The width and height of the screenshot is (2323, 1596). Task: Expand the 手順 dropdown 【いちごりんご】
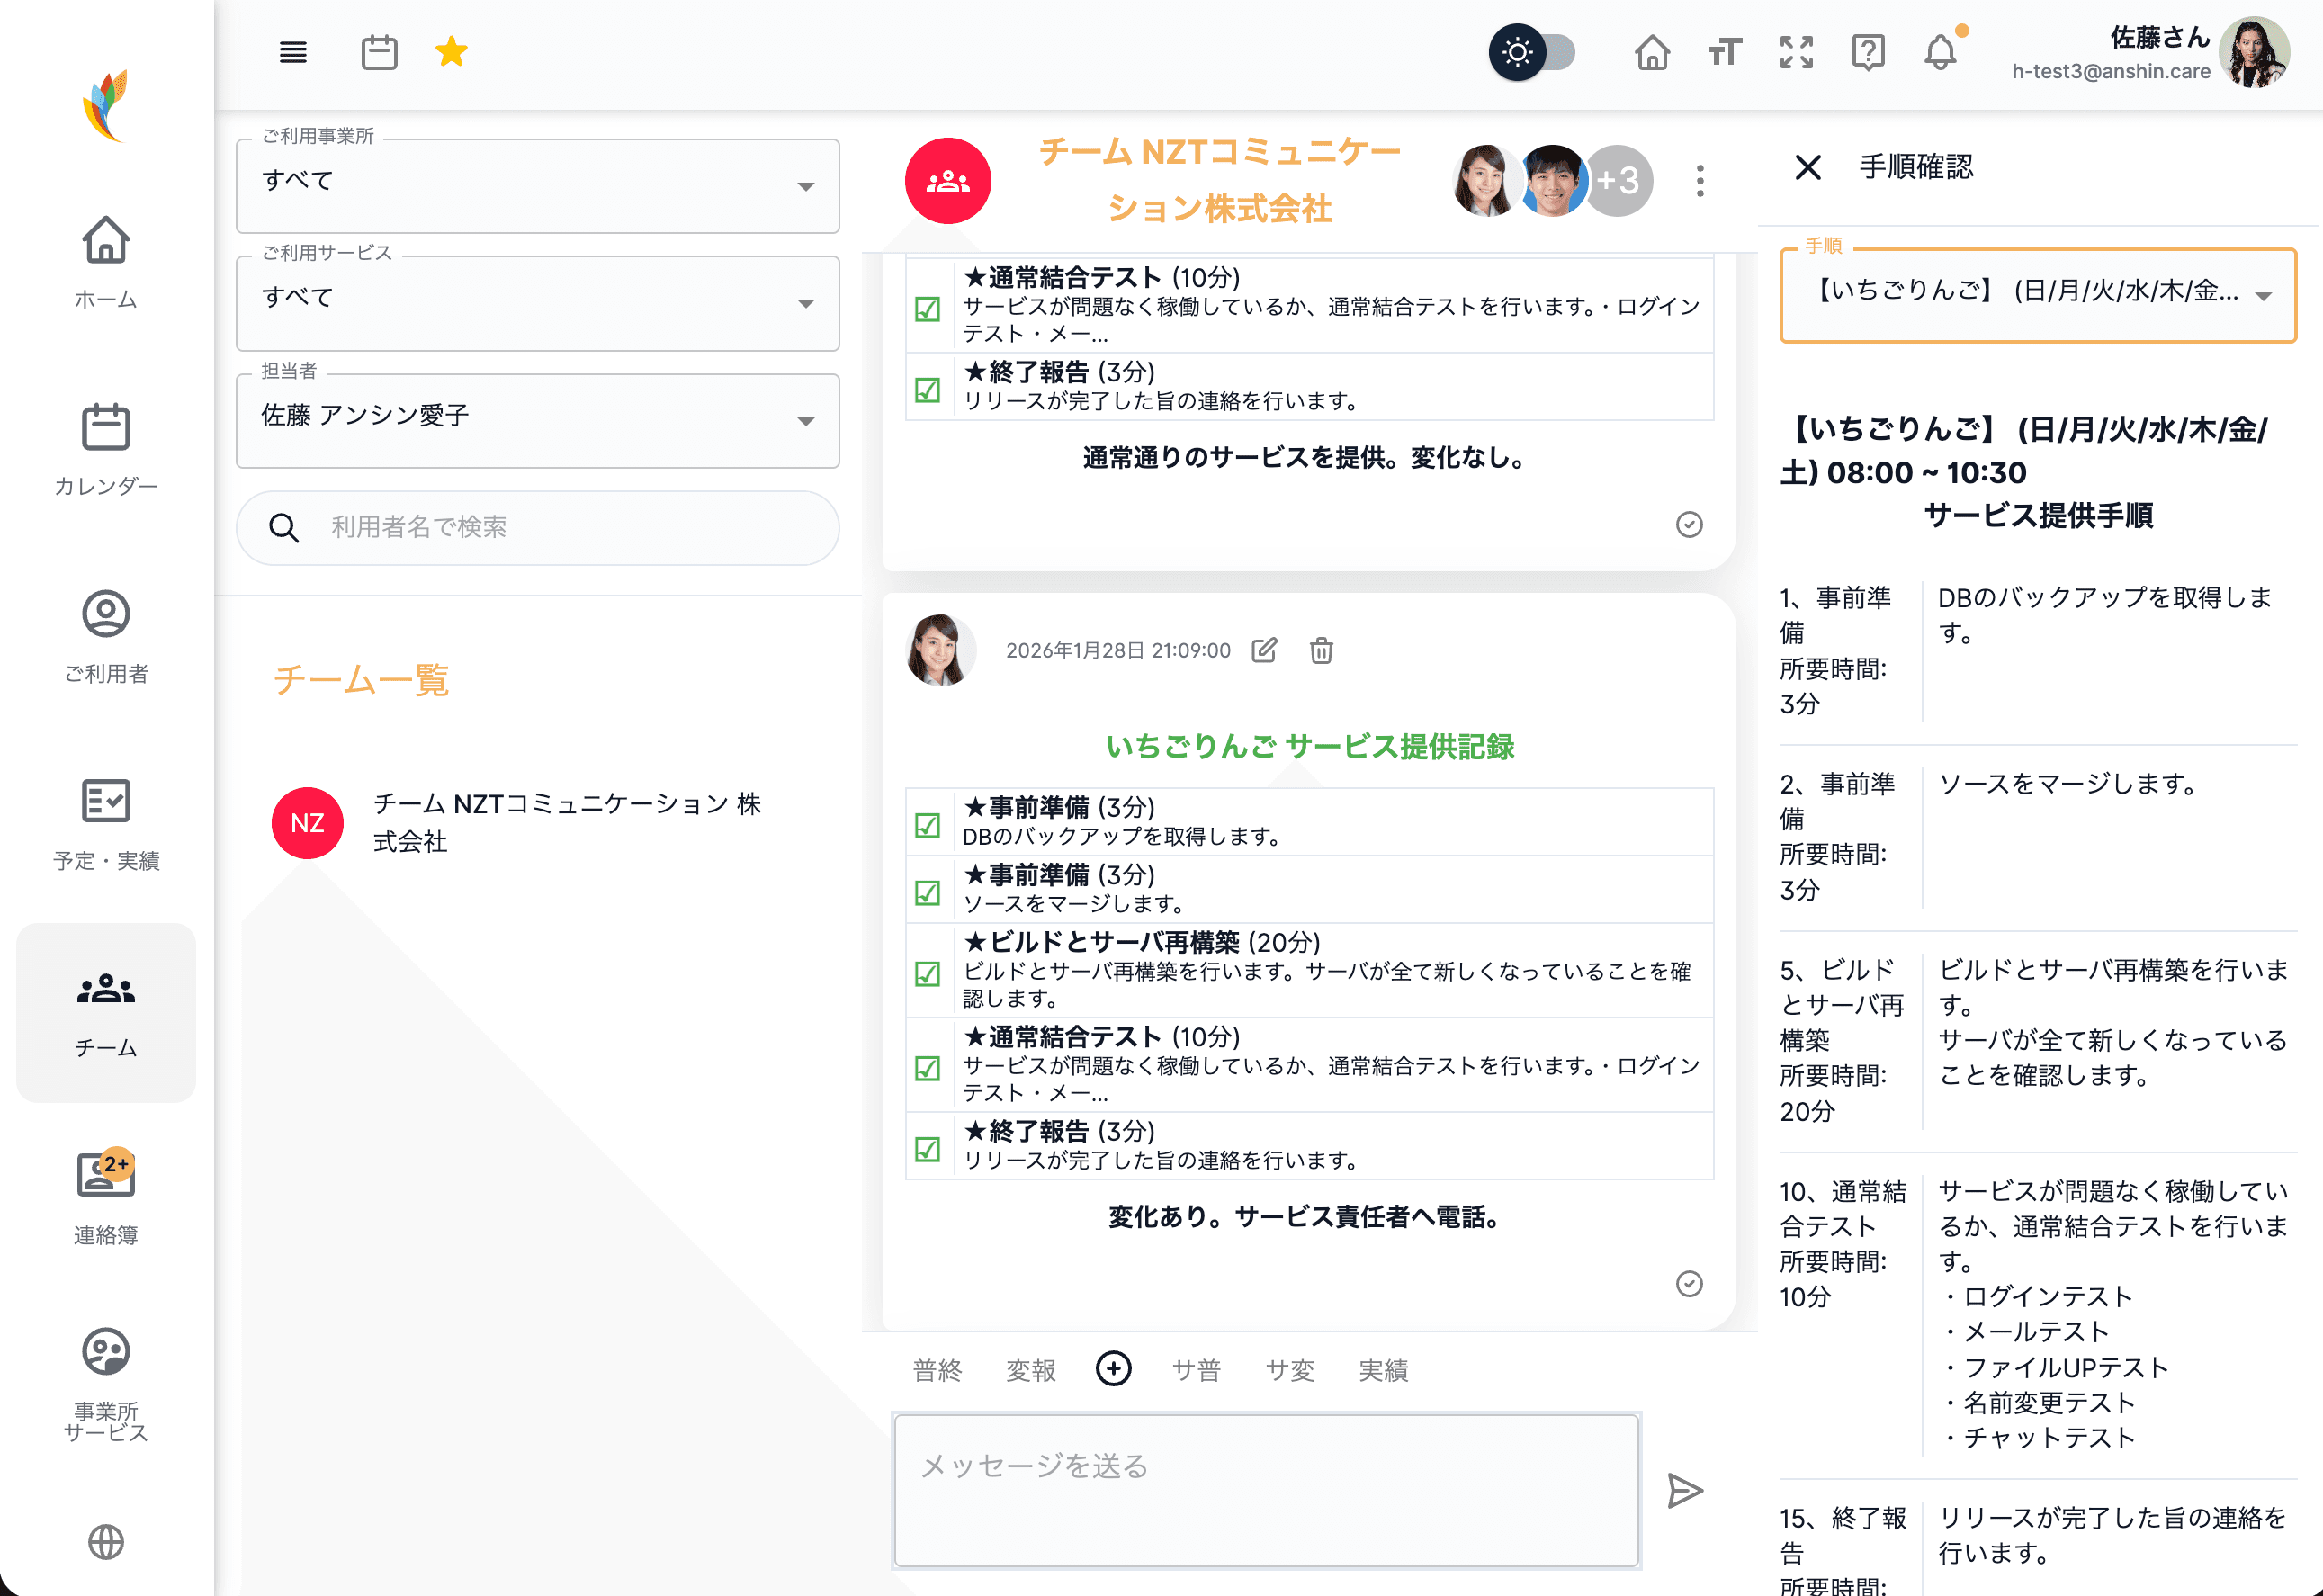[x=2037, y=294]
